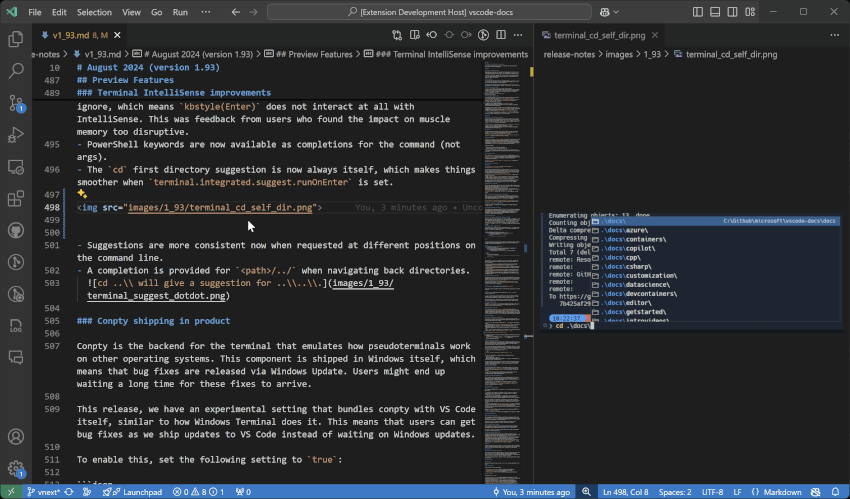Open more actions menu for v1_93.md editor
The image size is (850, 499).
point(518,35)
